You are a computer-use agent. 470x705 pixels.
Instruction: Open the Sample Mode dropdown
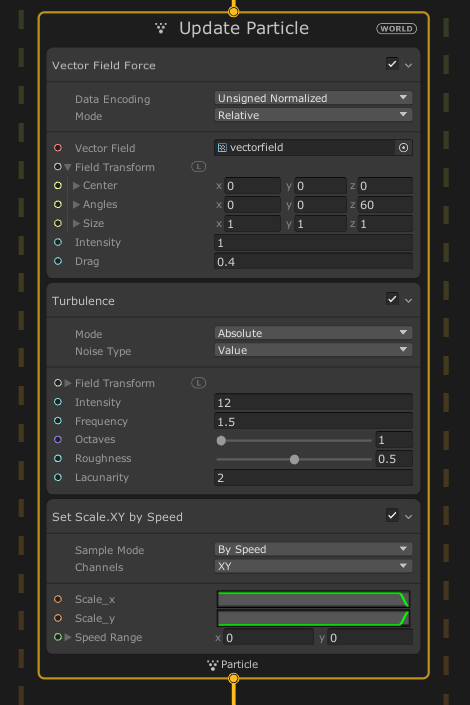tap(313, 549)
